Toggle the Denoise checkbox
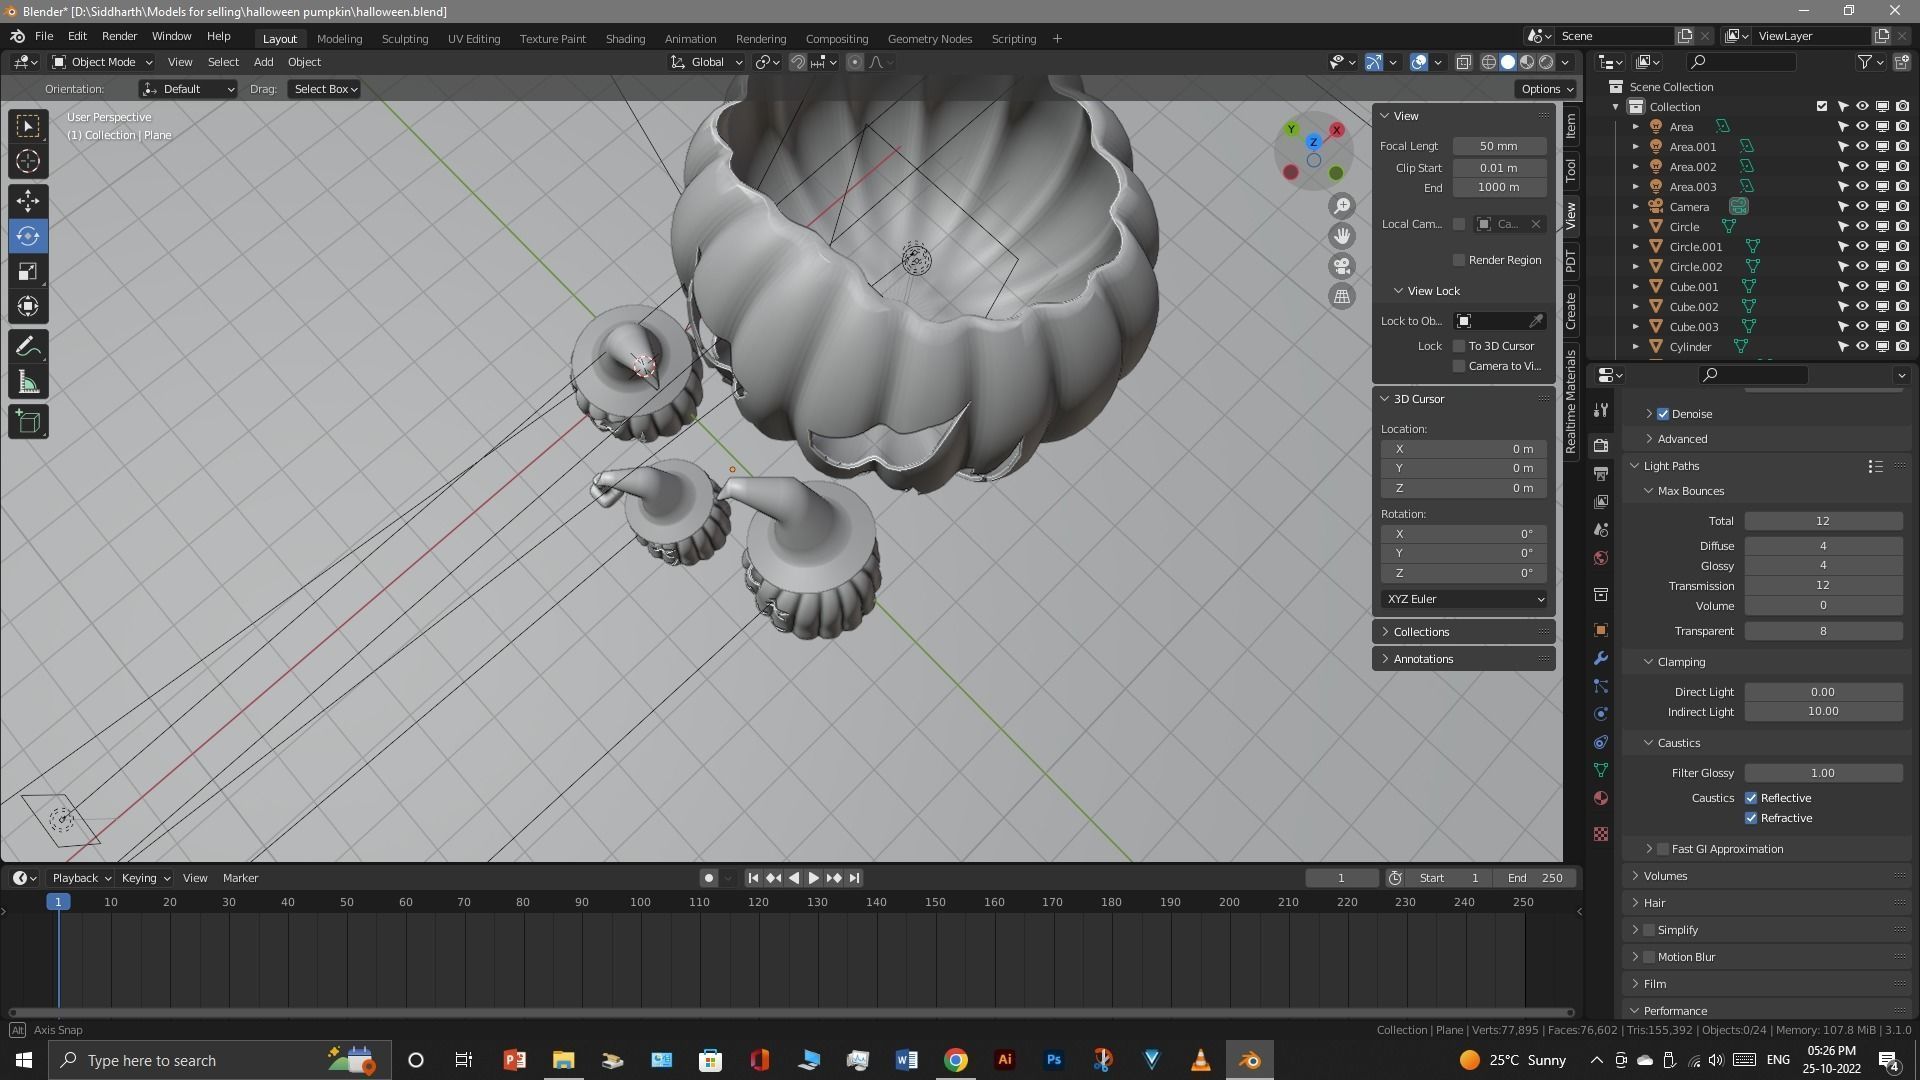The width and height of the screenshot is (1920, 1080). point(1663,414)
